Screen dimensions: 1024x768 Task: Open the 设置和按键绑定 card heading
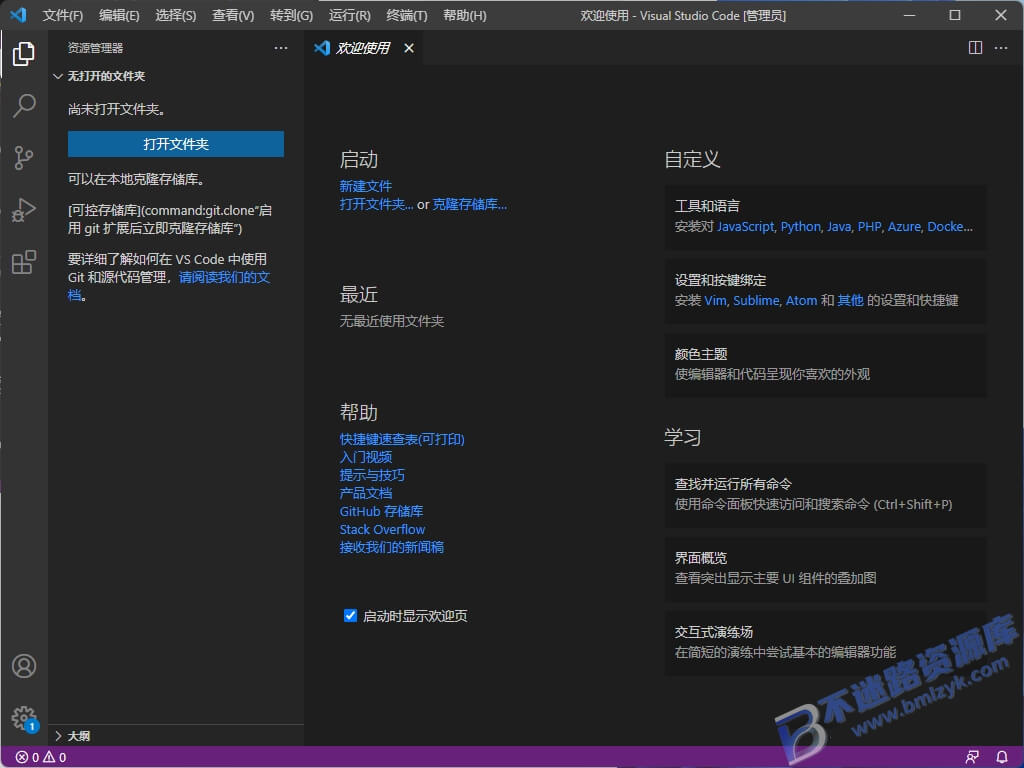click(720, 281)
